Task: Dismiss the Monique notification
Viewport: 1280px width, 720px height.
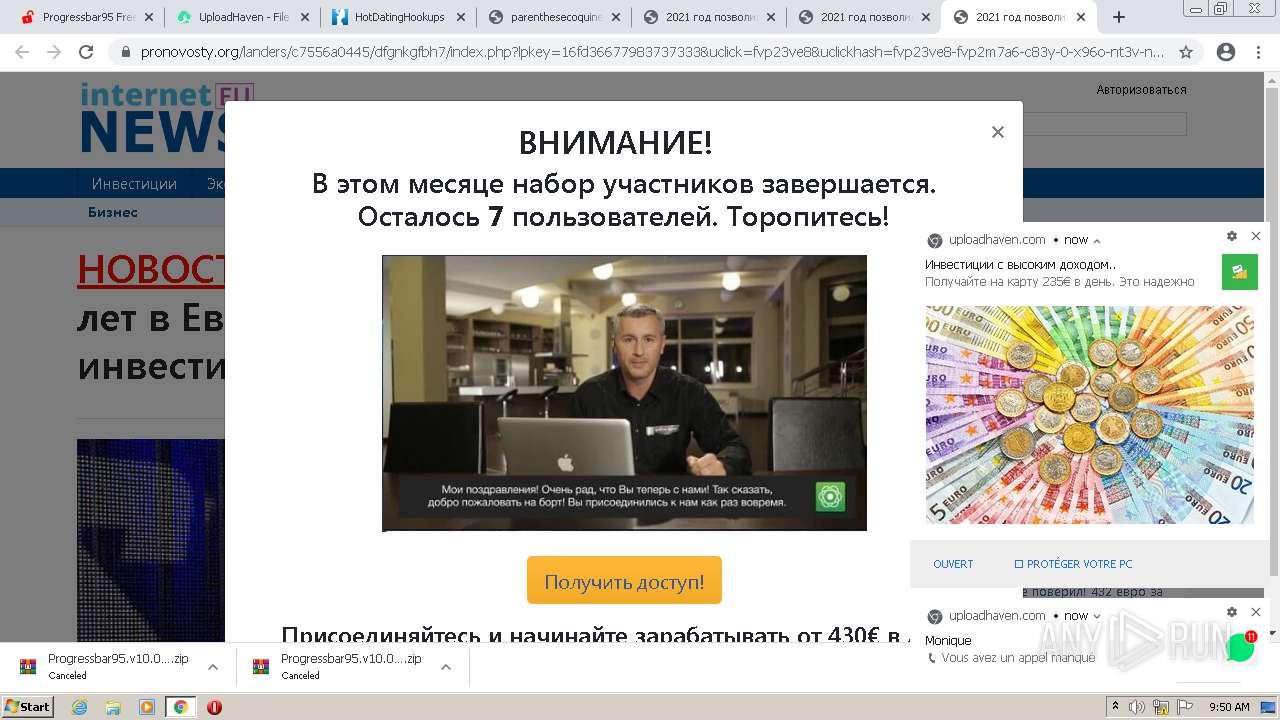Action: click(1256, 612)
